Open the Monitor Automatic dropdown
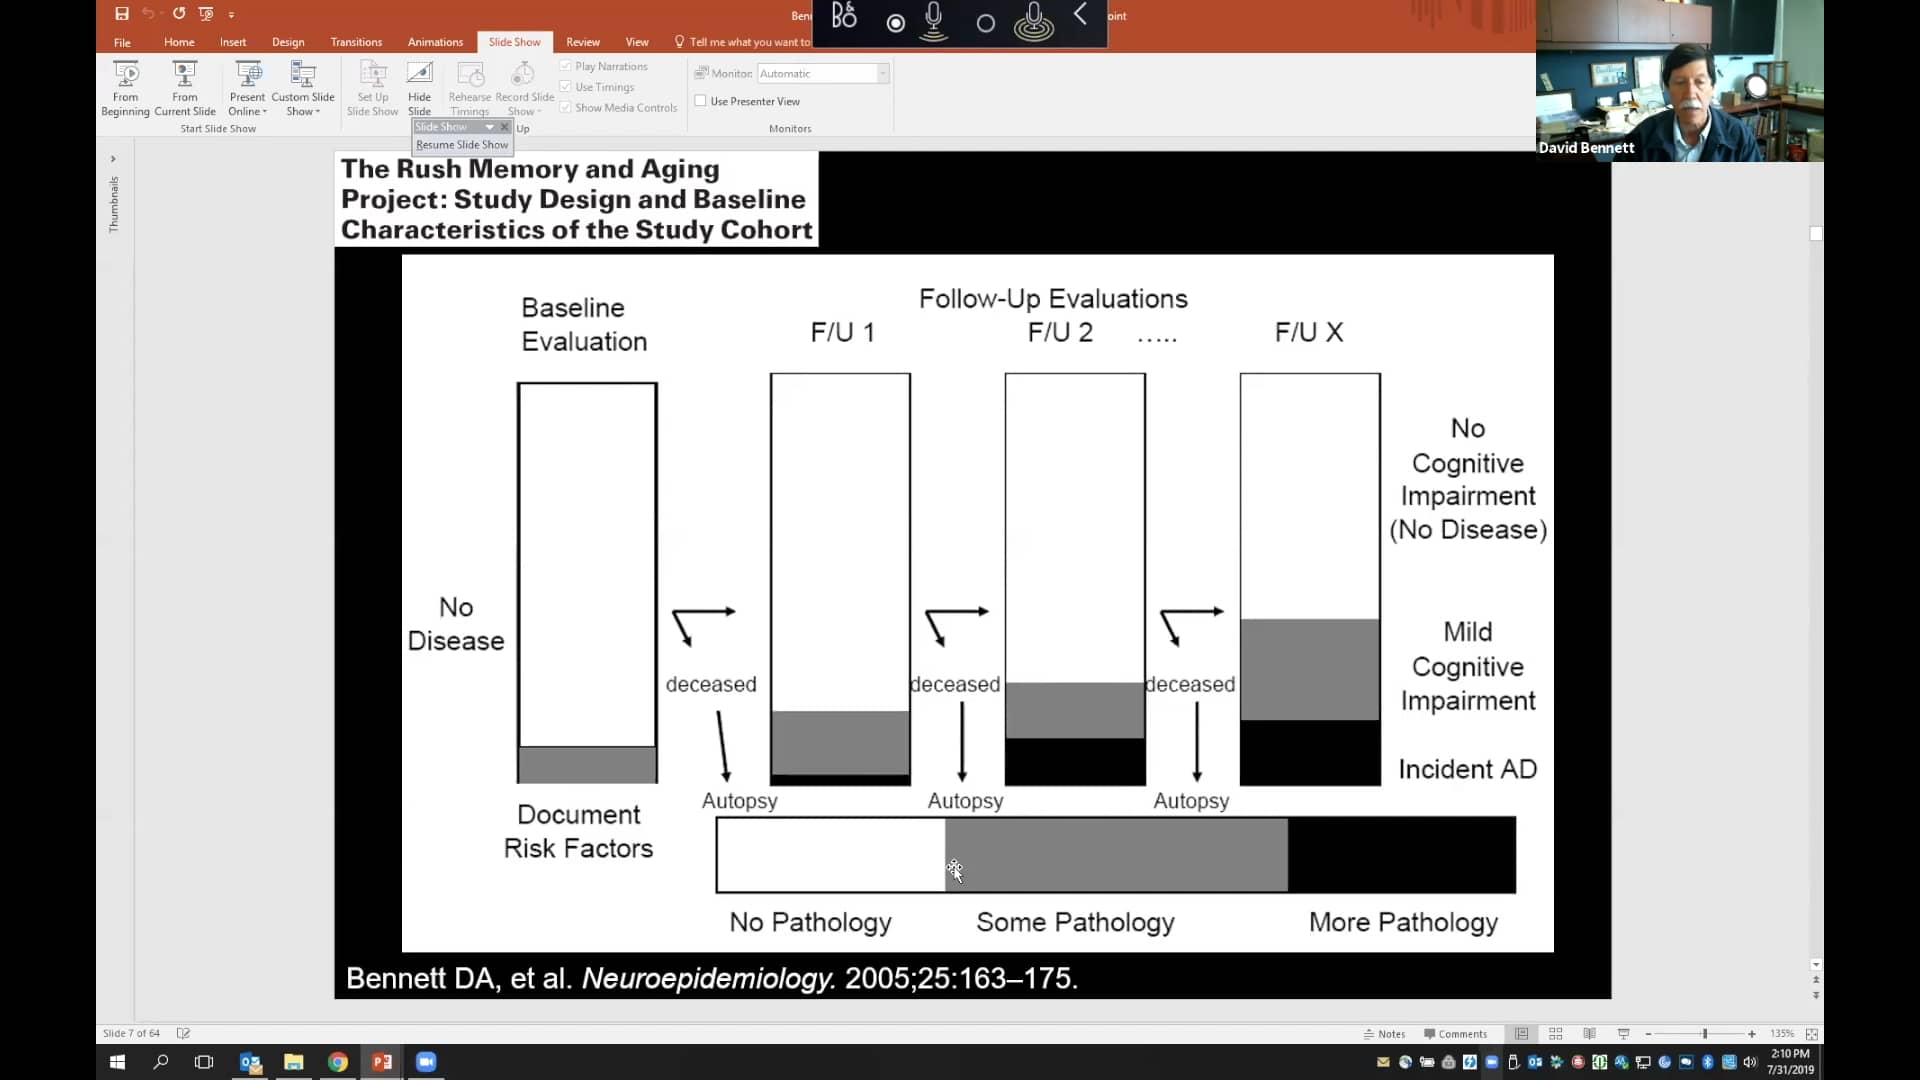This screenshot has width=1920, height=1080. pyautogui.click(x=881, y=73)
